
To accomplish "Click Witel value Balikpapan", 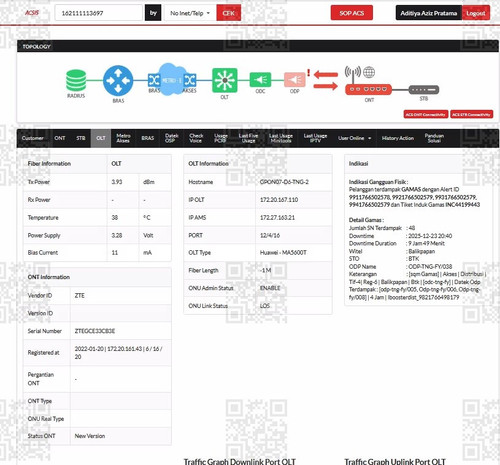I will tap(422, 251).
